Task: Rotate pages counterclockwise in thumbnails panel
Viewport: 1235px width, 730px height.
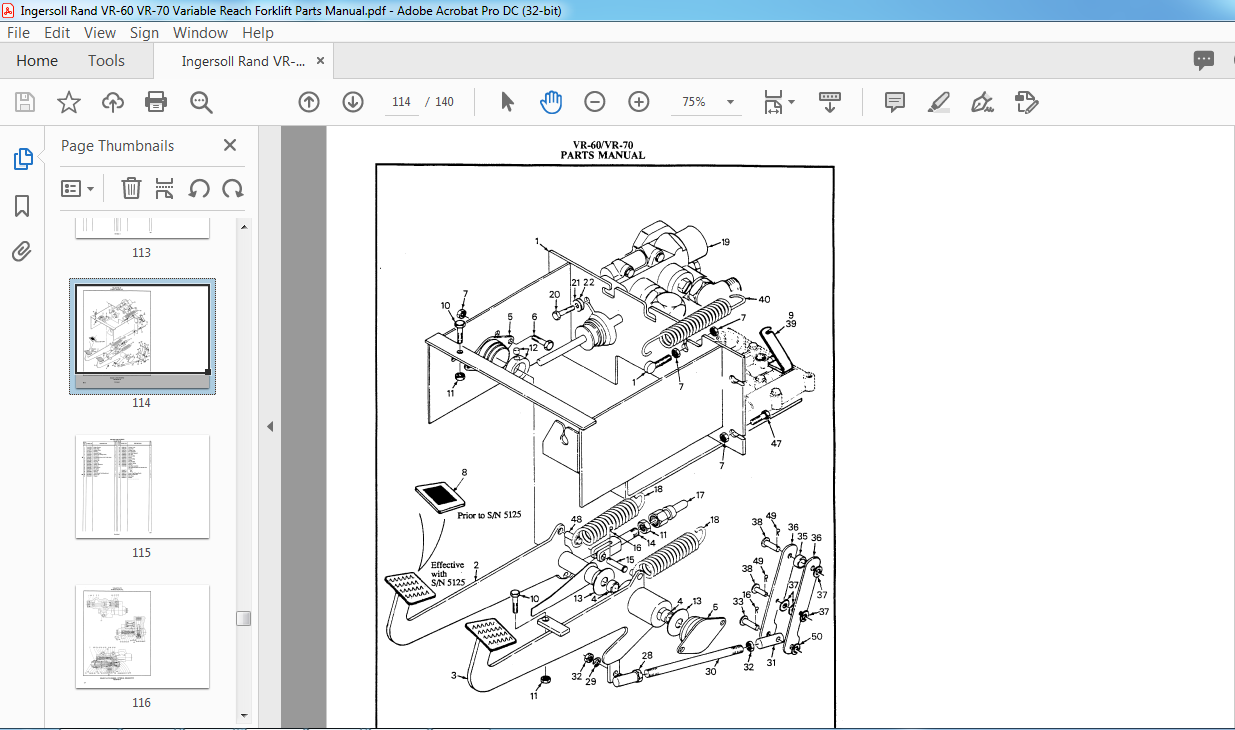Action: point(199,188)
